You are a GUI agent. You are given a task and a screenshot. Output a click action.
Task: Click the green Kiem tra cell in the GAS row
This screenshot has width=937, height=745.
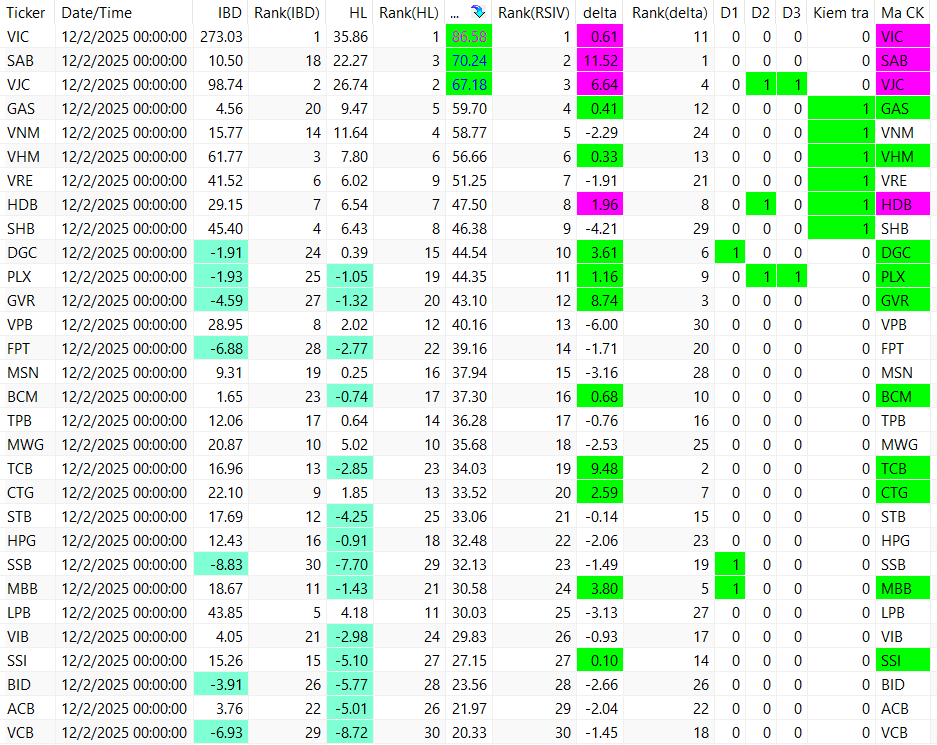point(841,109)
